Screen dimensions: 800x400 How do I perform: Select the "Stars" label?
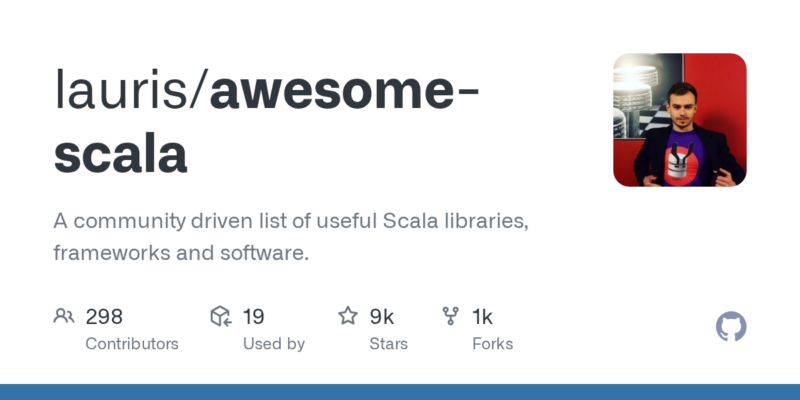click(x=389, y=344)
